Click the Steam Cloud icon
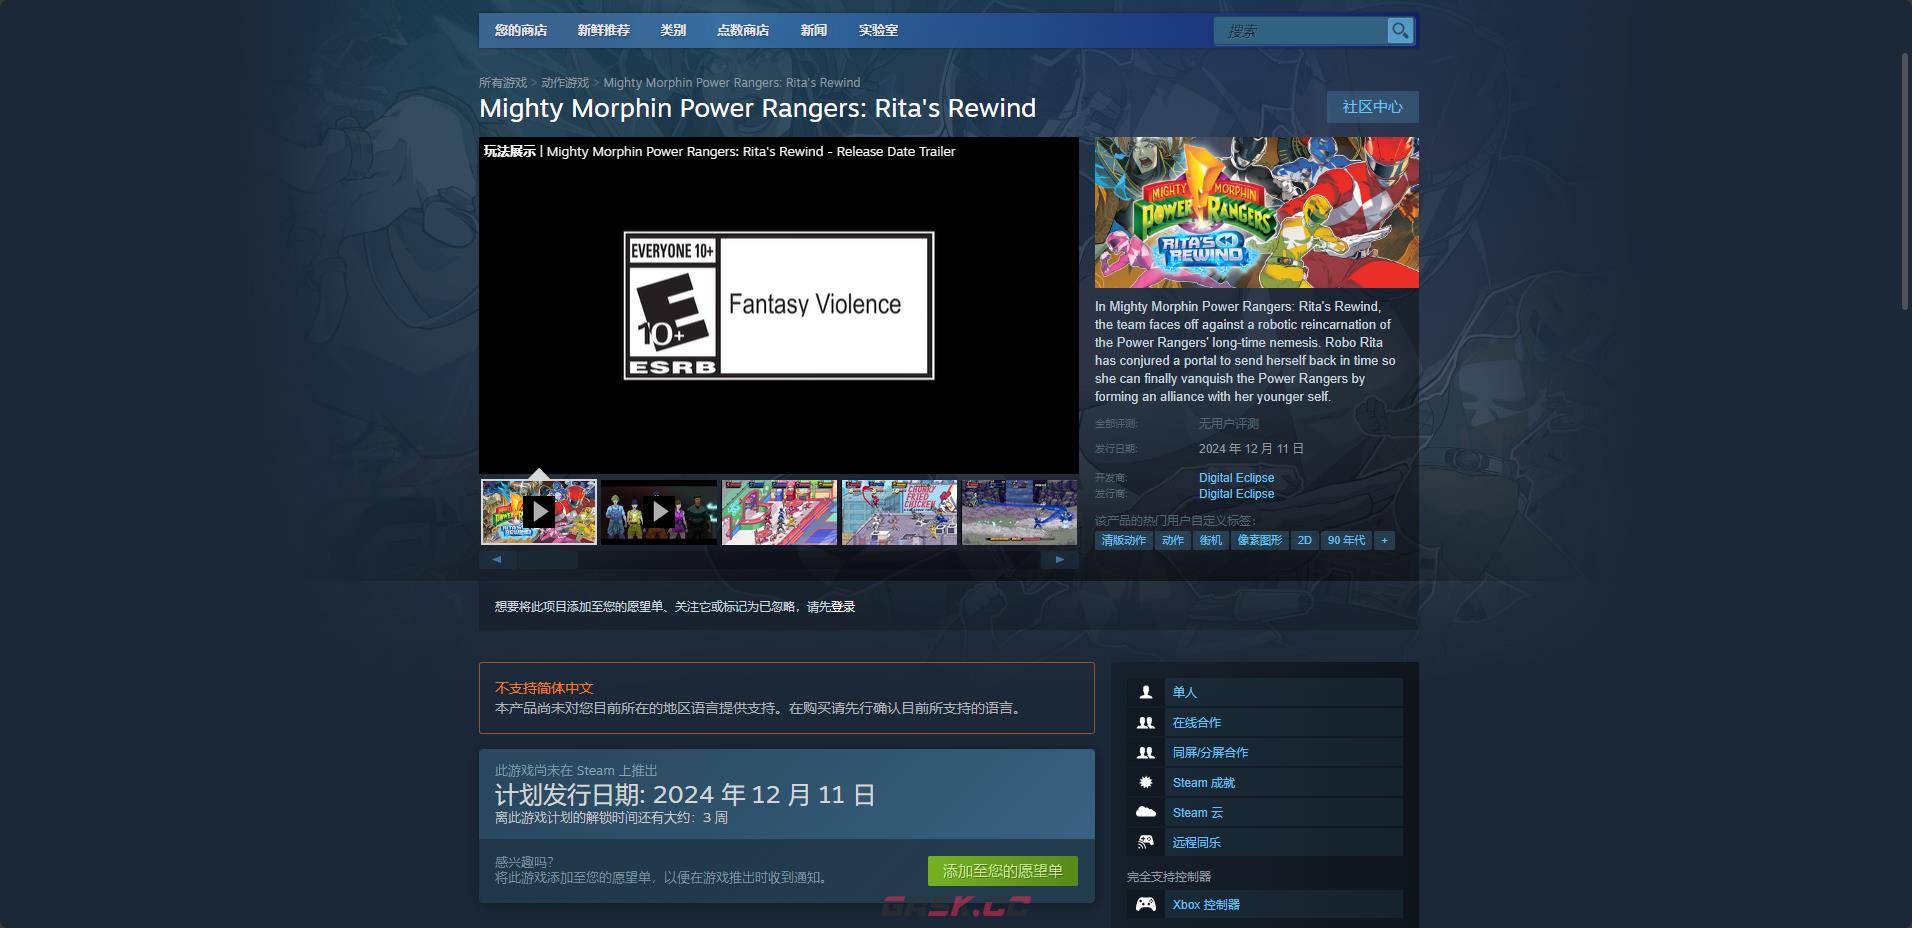The width and height of the screenshot is (1912, 928). (x=1146, y=812)
